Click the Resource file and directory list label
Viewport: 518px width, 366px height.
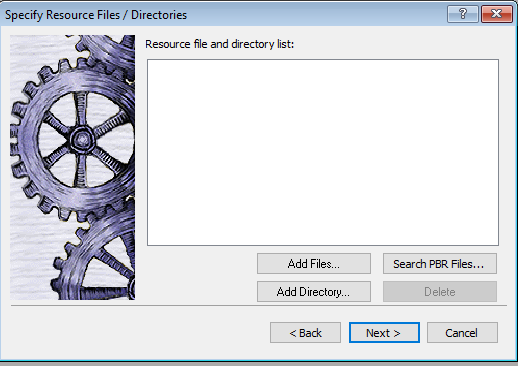(x=220, y=44)
